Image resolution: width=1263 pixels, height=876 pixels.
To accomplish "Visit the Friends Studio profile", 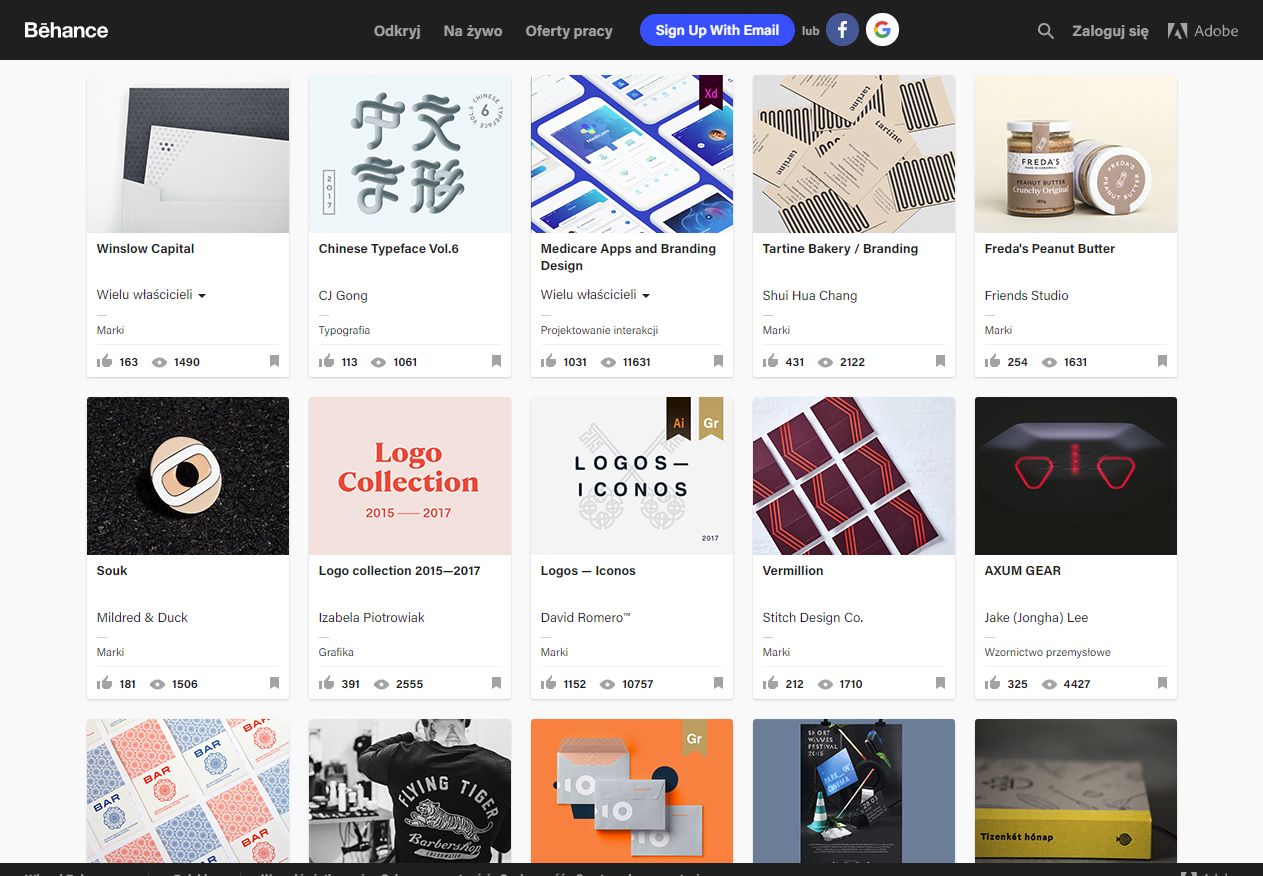I will tap(1027, 295).
